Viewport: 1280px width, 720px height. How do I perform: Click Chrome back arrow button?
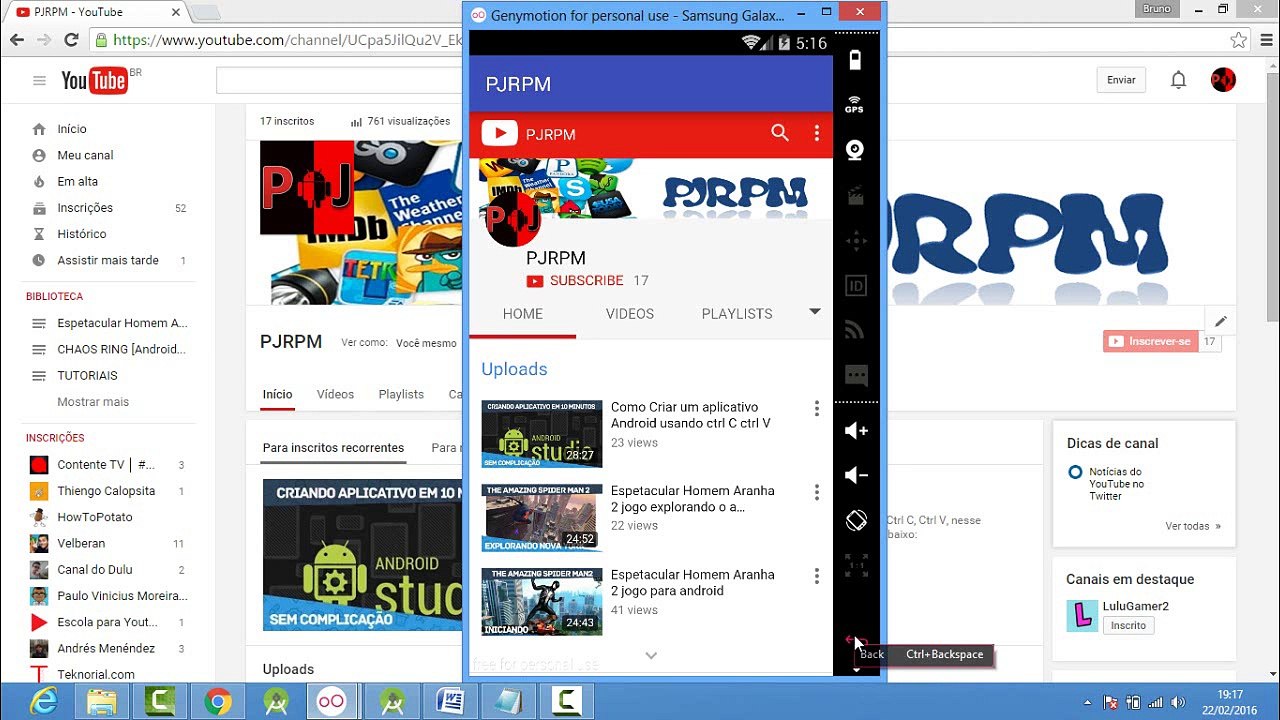(17, 40)
